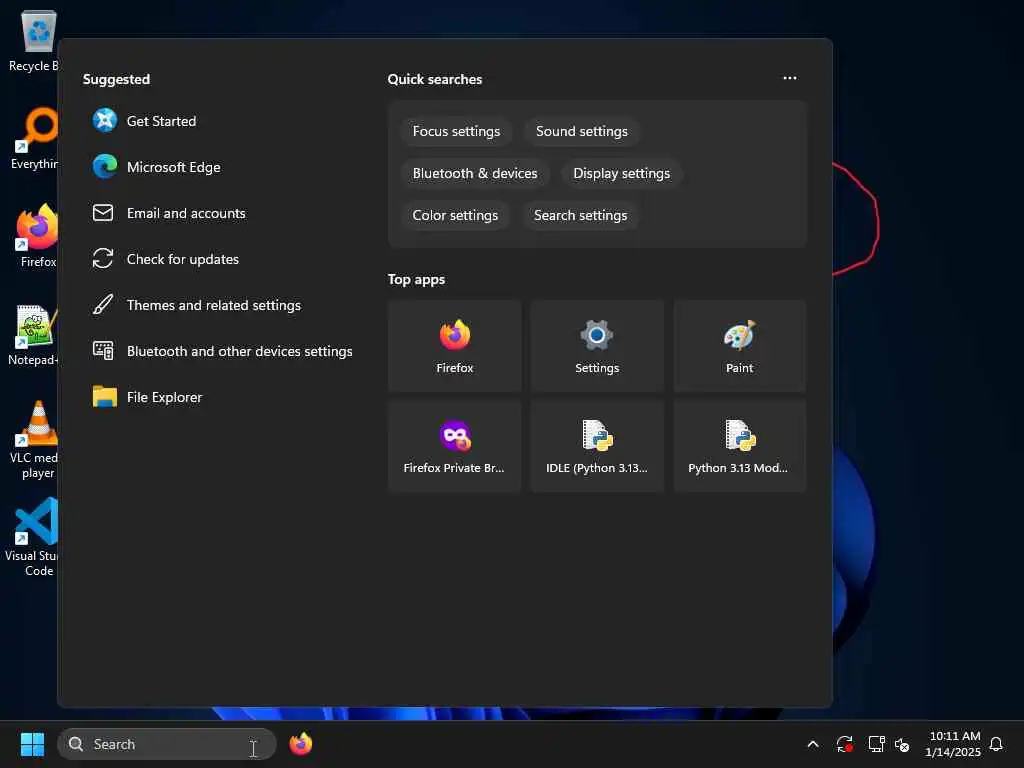Select Search settings quick search

click(x=580, y=215)
